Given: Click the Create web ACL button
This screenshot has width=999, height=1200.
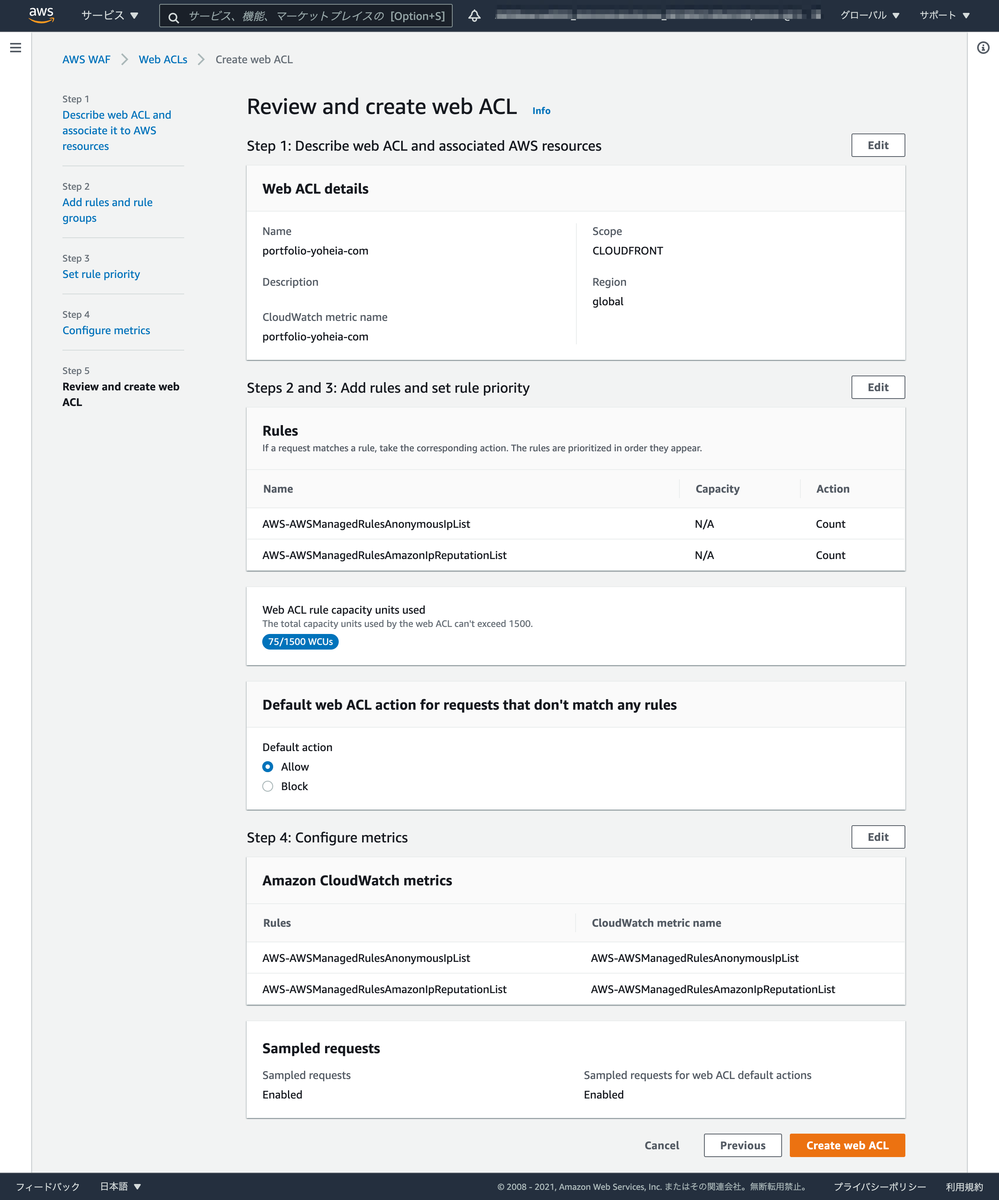Looking at the screenshot, I should 847,1145.
